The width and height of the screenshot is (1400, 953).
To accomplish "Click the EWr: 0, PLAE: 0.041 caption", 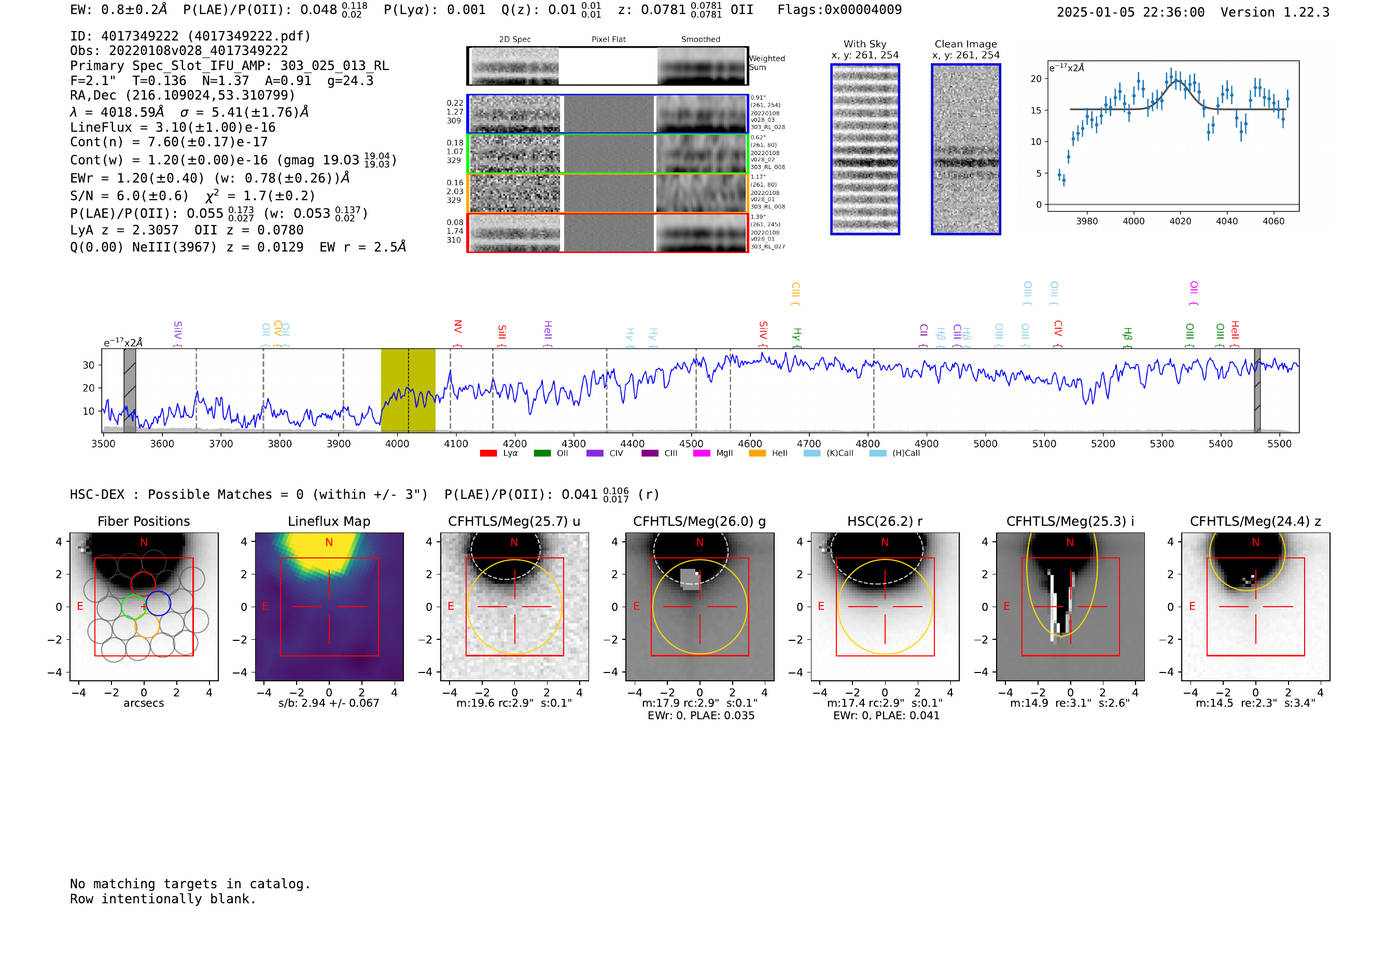I will (885, 716).
